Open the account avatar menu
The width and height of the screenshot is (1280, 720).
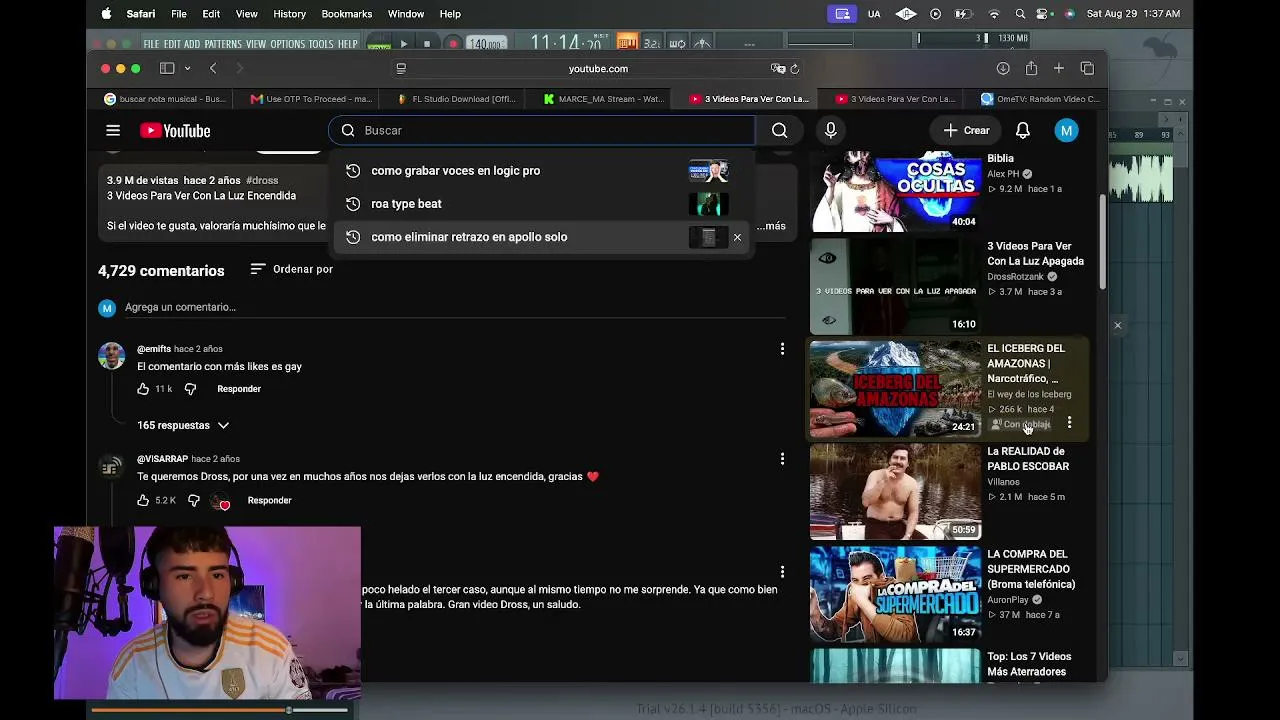(1066, 130)
